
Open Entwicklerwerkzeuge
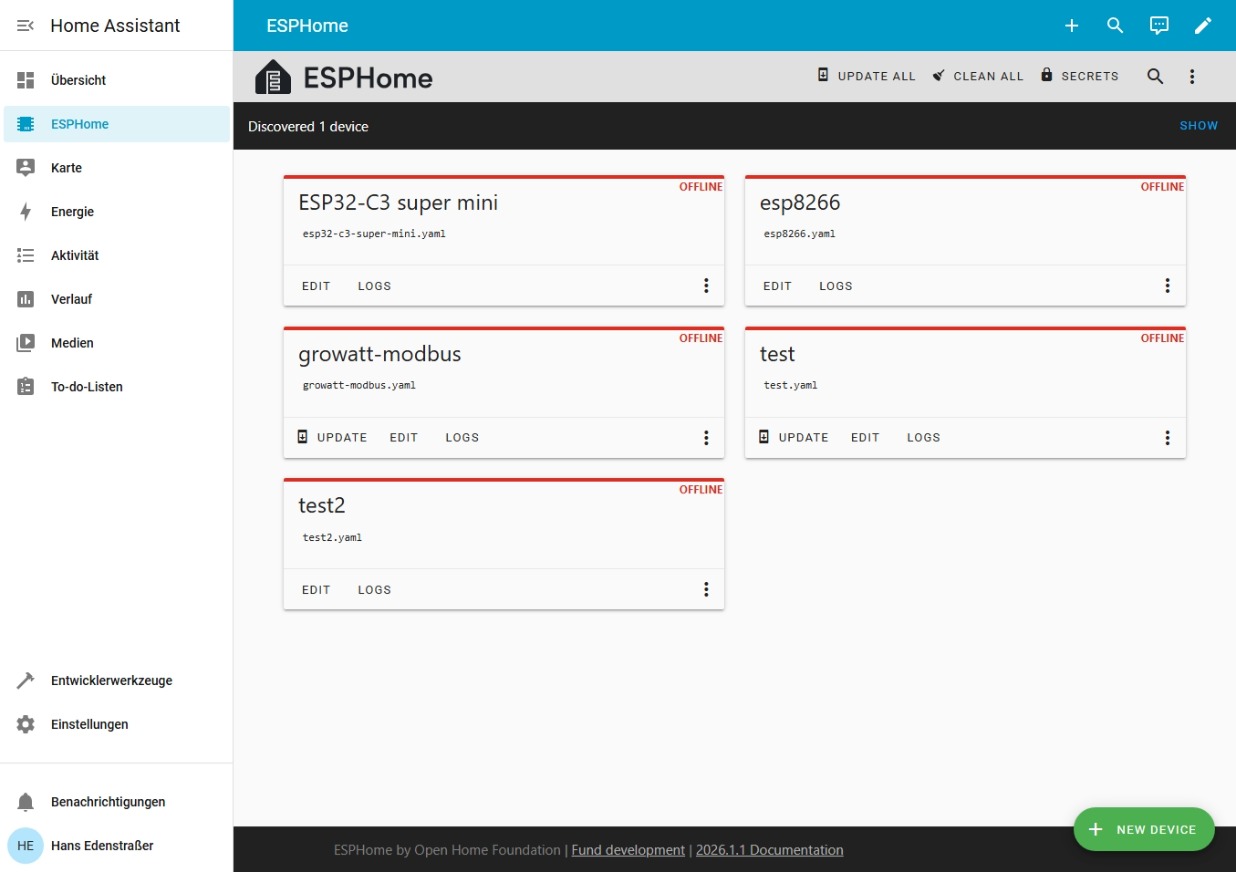click(x=116, y=681)
